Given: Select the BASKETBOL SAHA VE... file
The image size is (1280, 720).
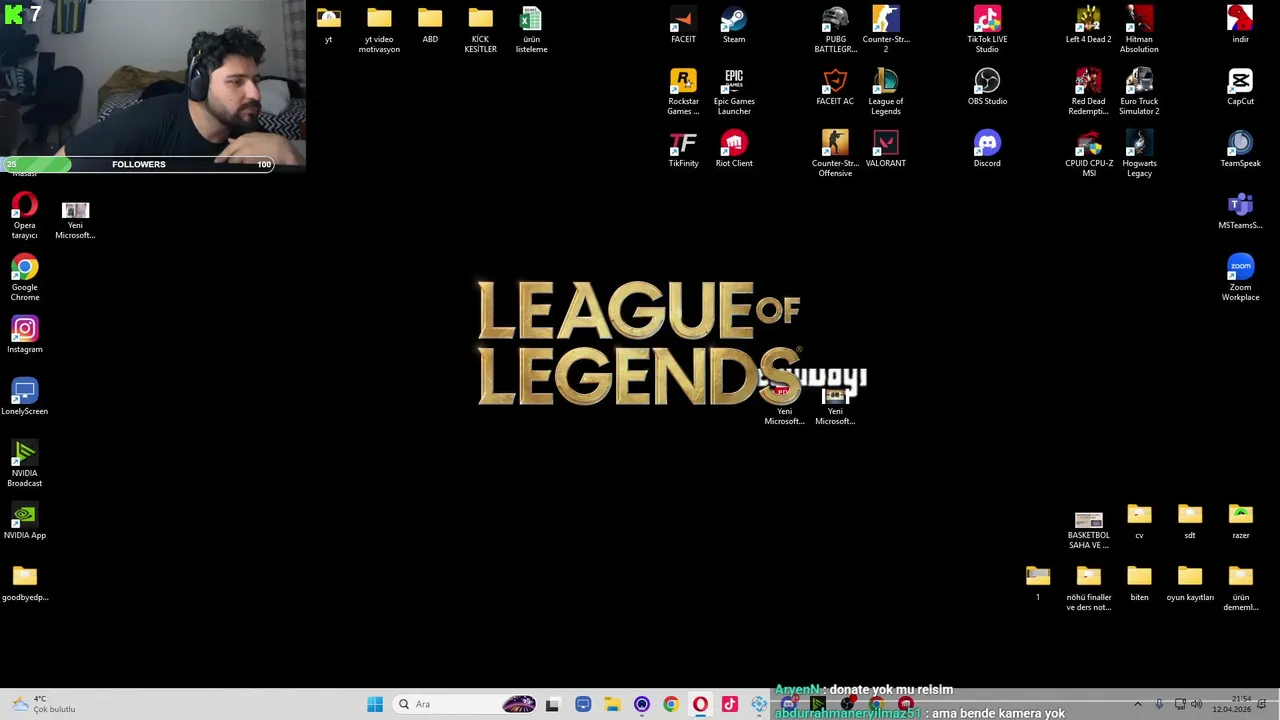Looking at the screenshot, I should click(x=1088, y=530).
